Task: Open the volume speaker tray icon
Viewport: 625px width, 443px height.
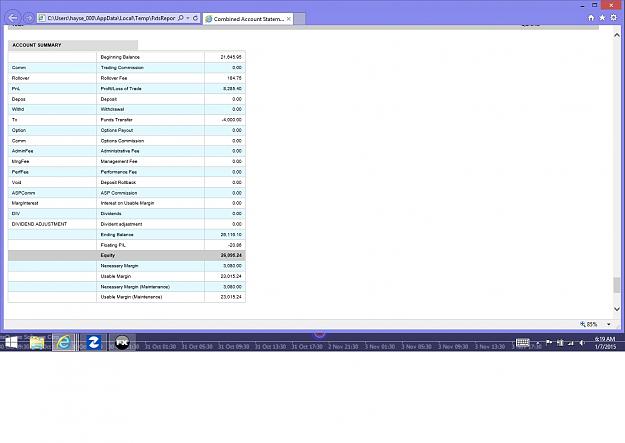Action: pyautogui.click(x=582, y=343)
